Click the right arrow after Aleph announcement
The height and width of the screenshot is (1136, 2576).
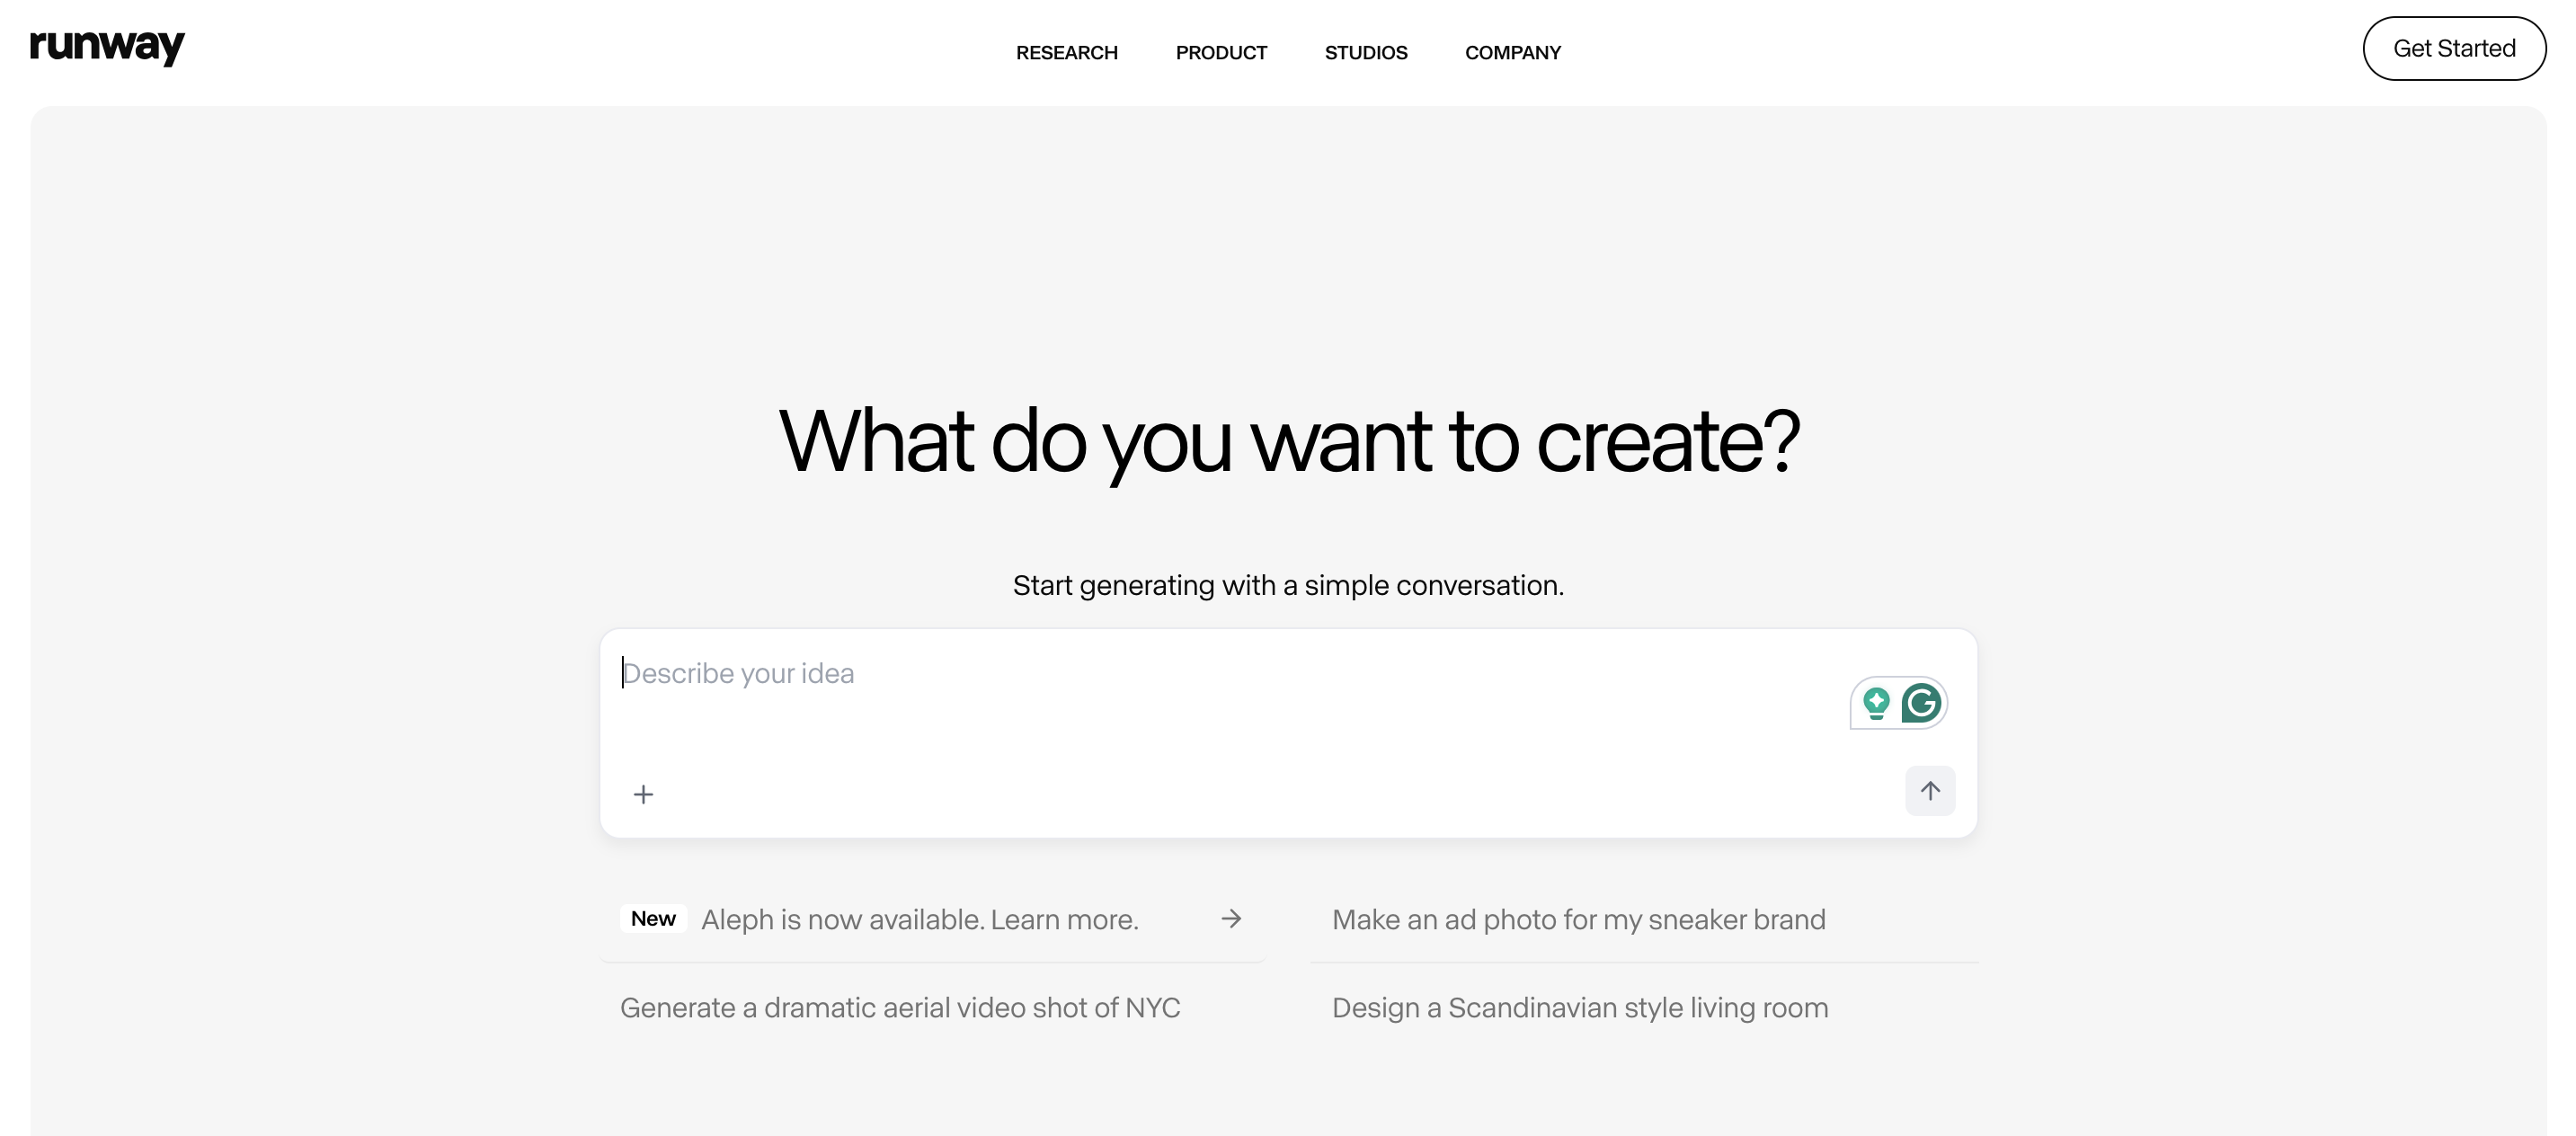tap(1231, 918)
